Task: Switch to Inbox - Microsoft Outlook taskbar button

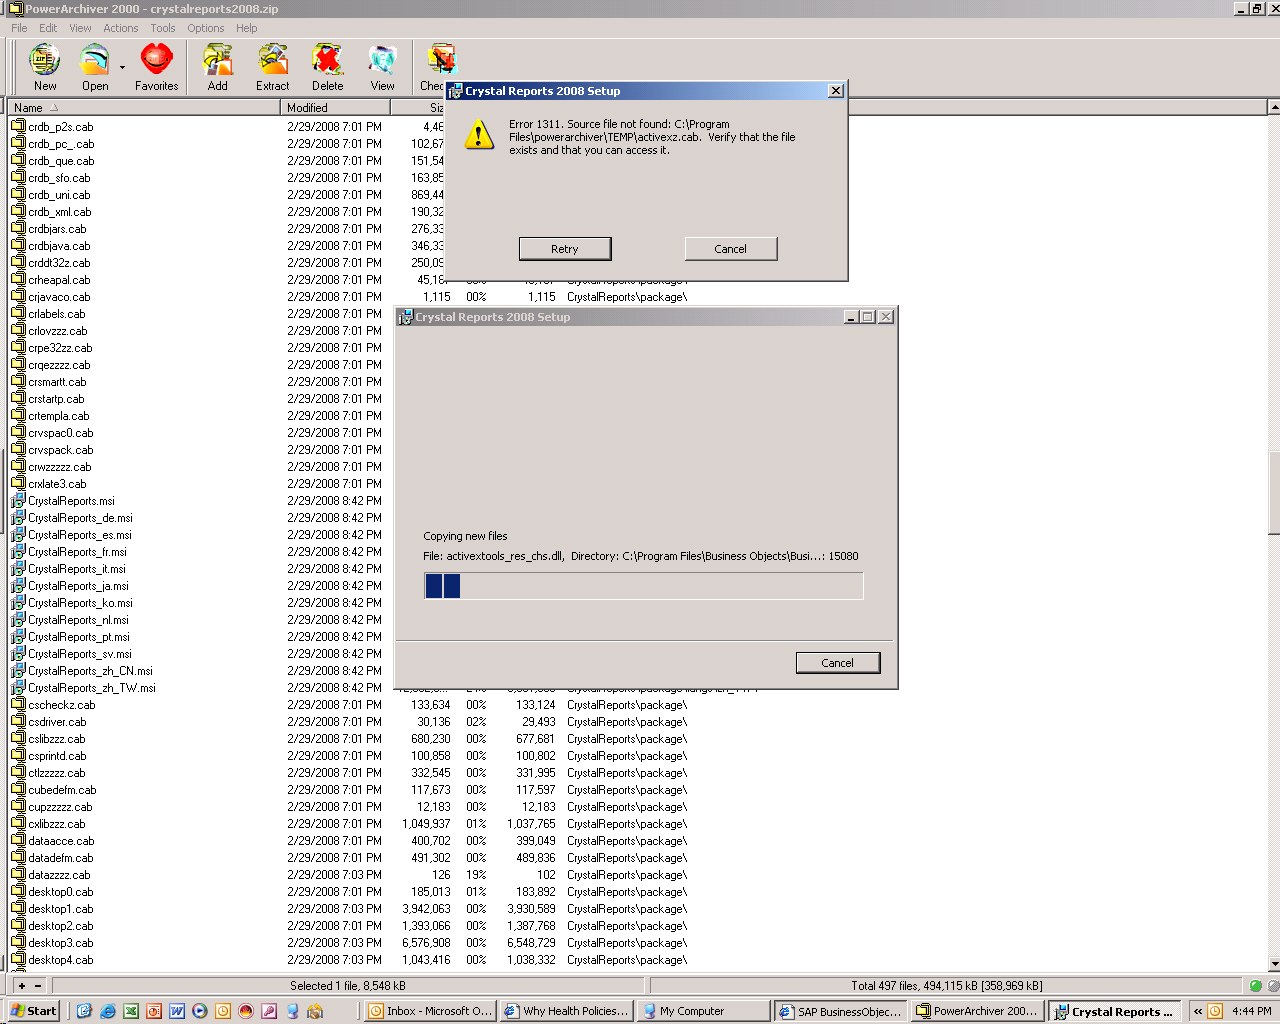Action: click(x=430, y=1011)
